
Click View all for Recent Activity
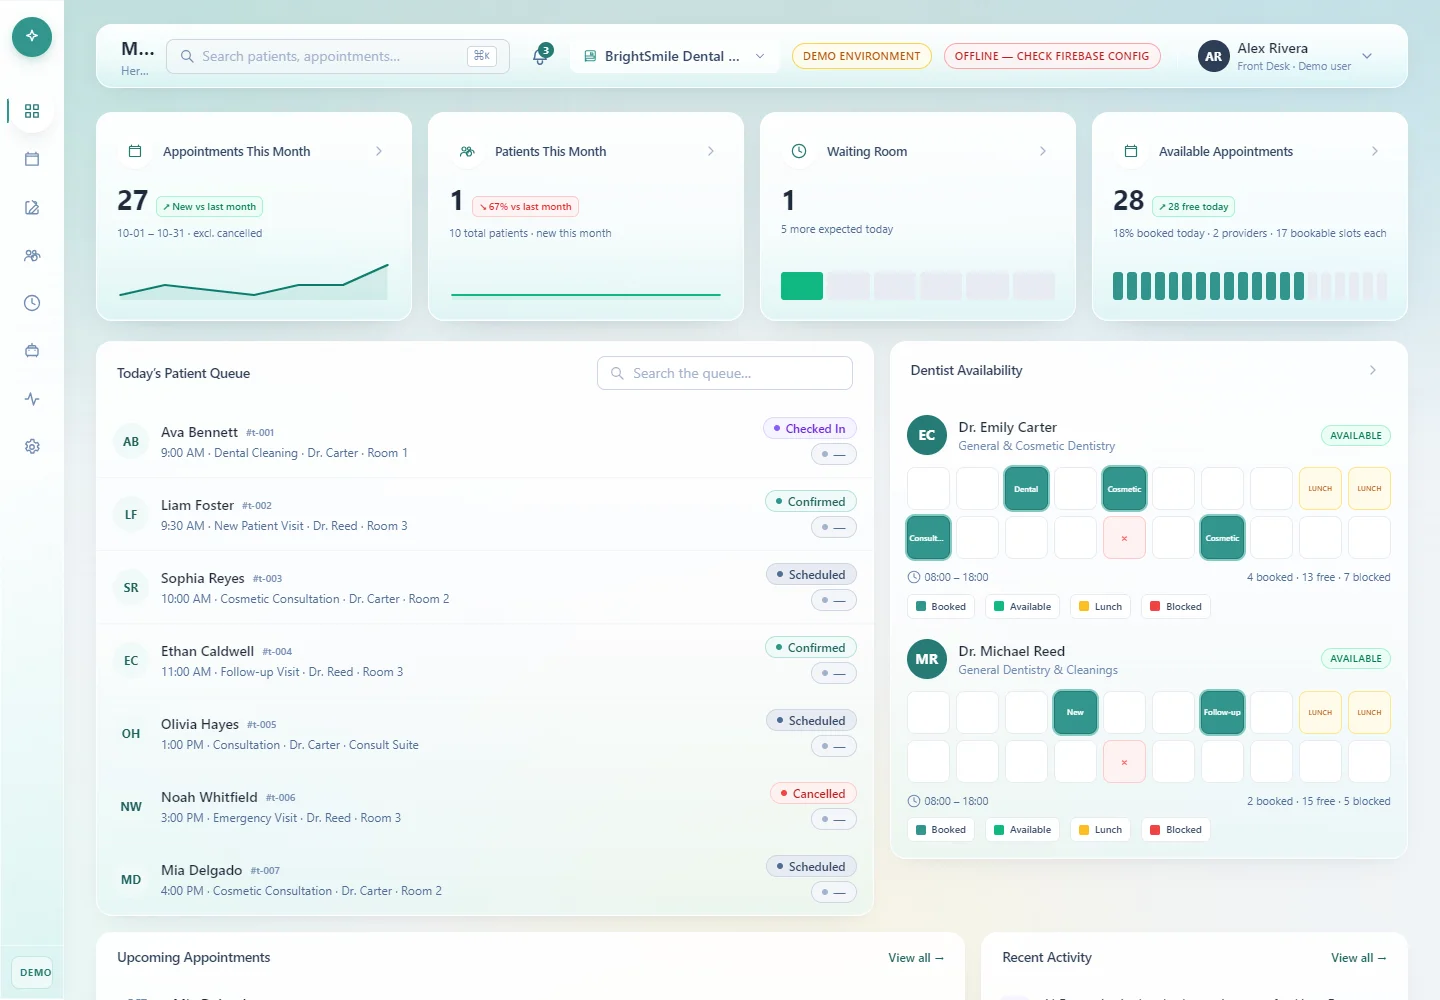click(1359, 958)
